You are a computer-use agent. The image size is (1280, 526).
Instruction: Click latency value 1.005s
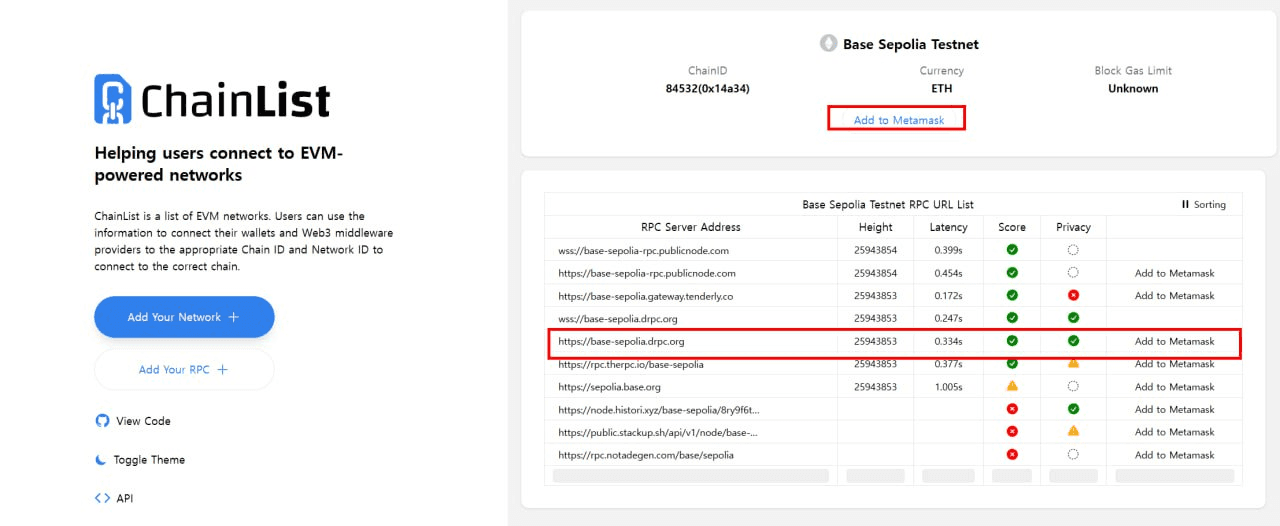tap(948, 387)
